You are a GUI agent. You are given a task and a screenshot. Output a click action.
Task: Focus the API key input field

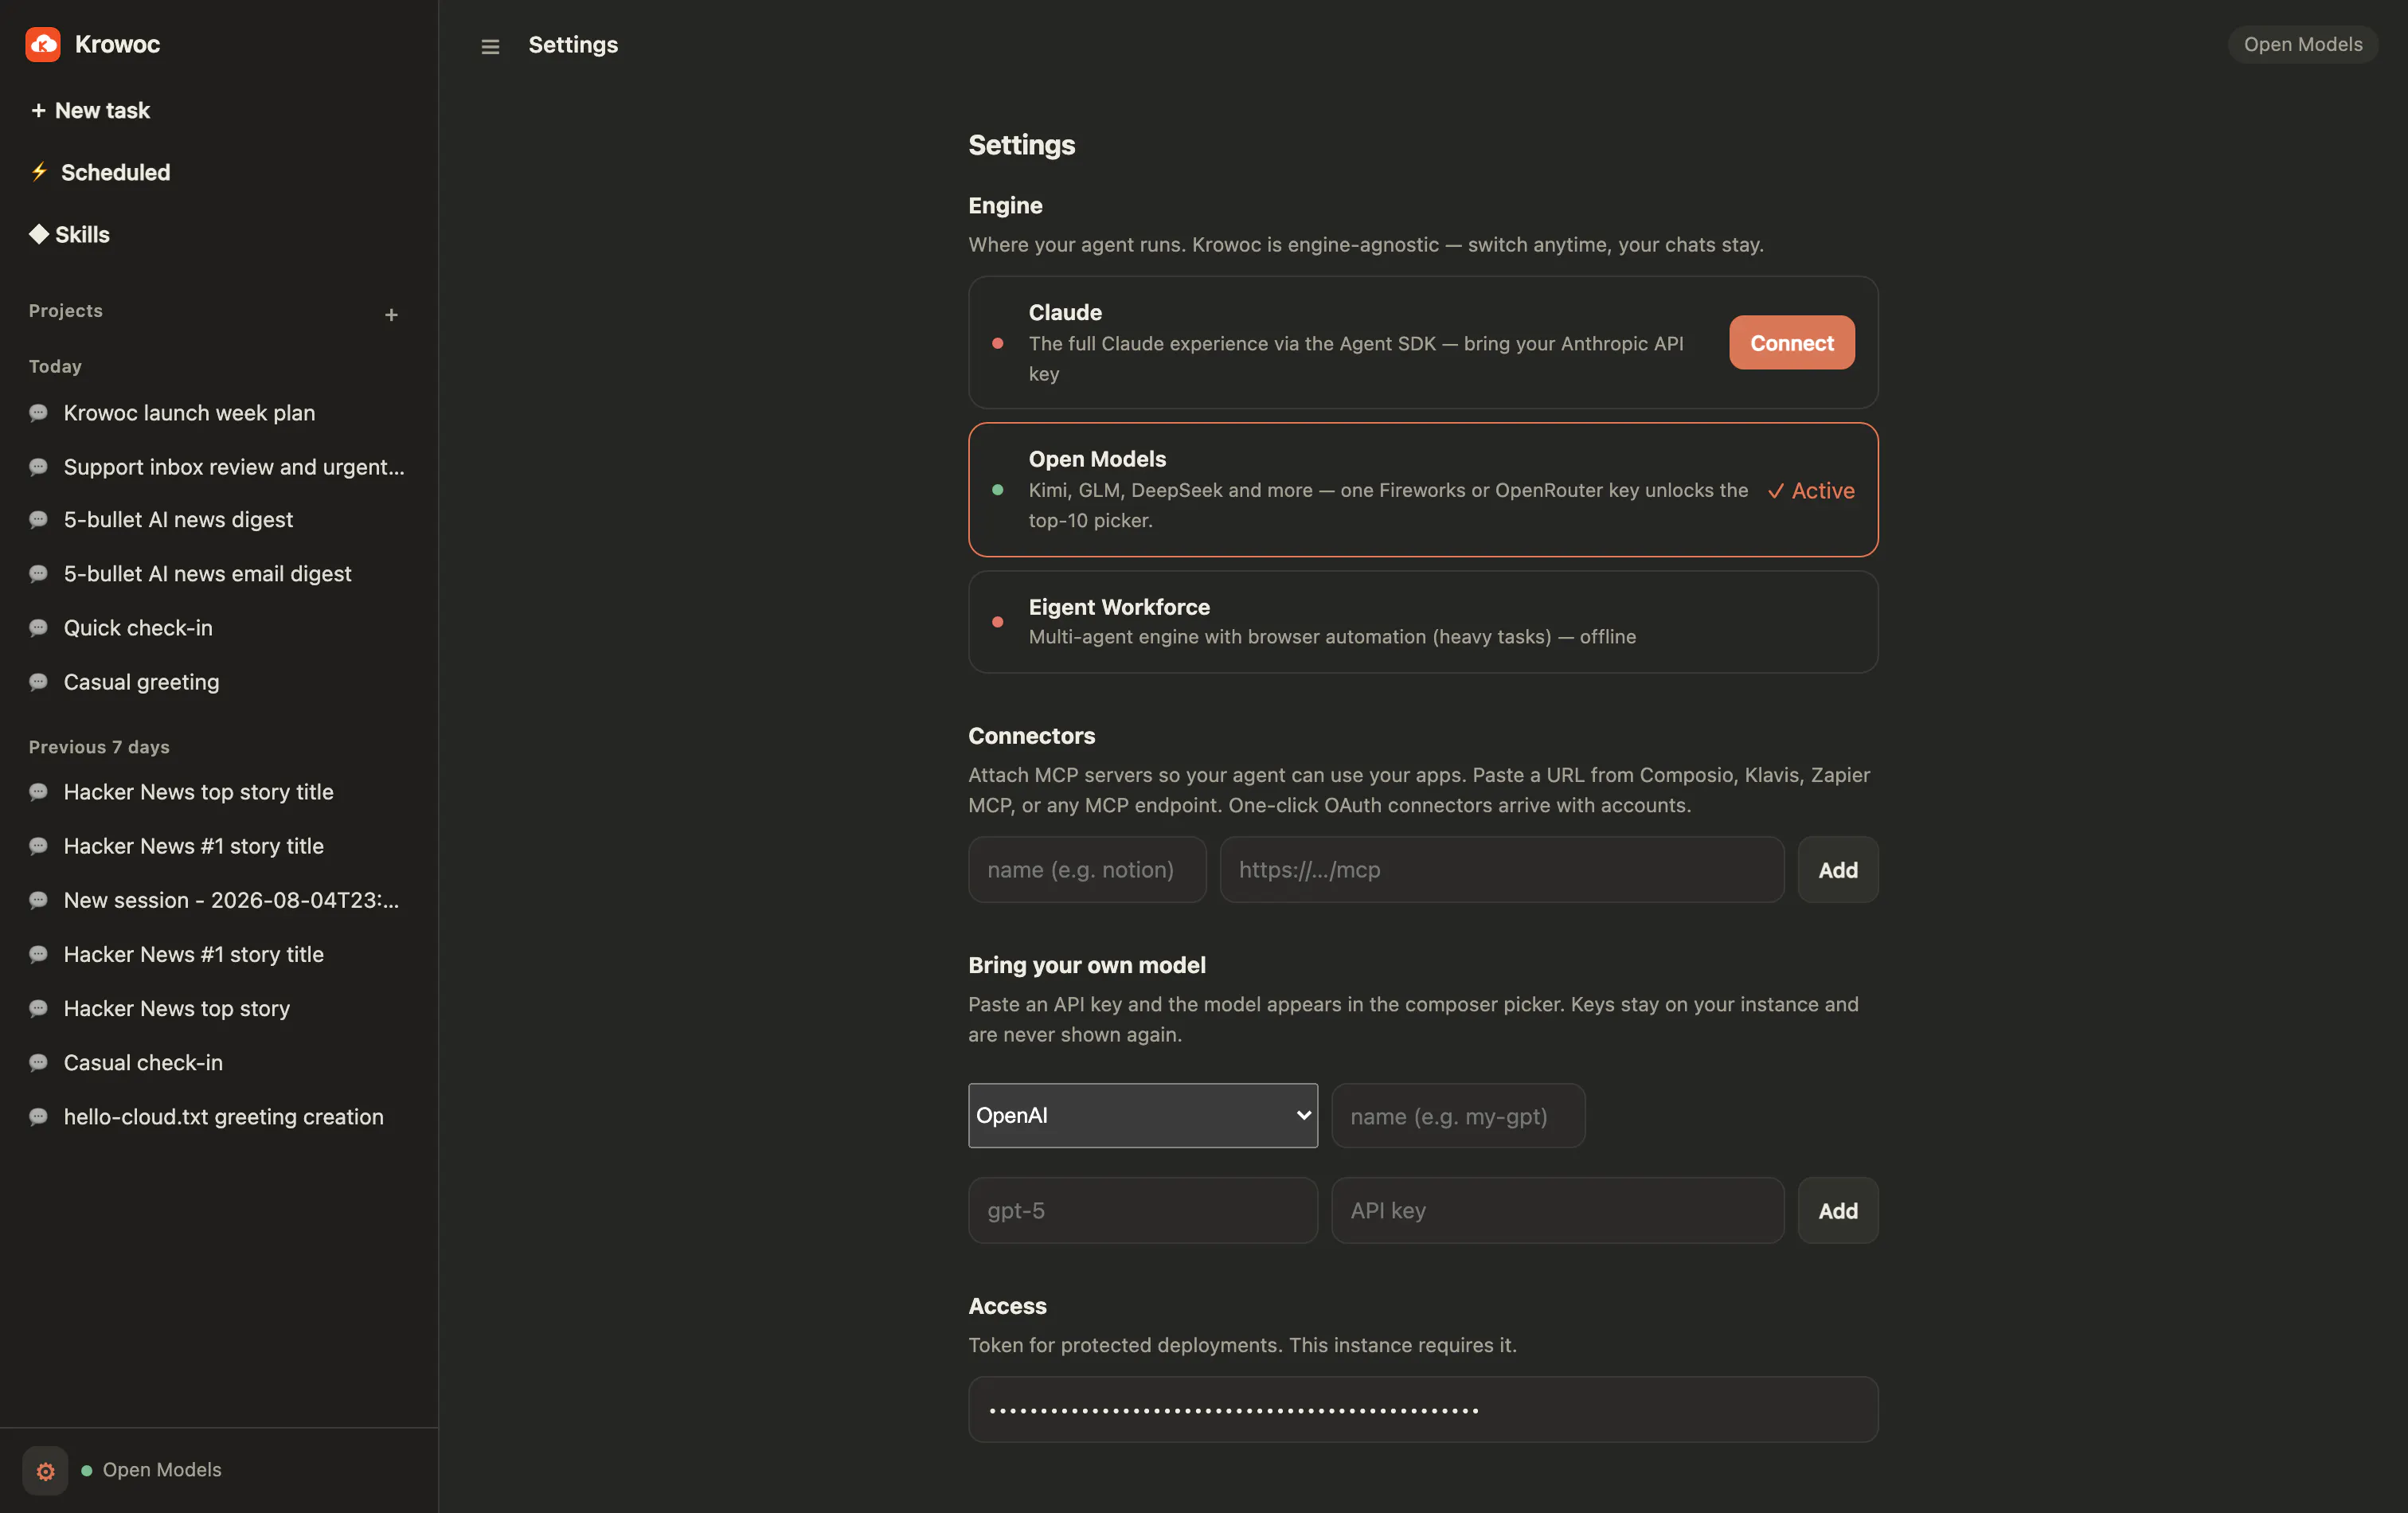(x=1557, y=1211)
